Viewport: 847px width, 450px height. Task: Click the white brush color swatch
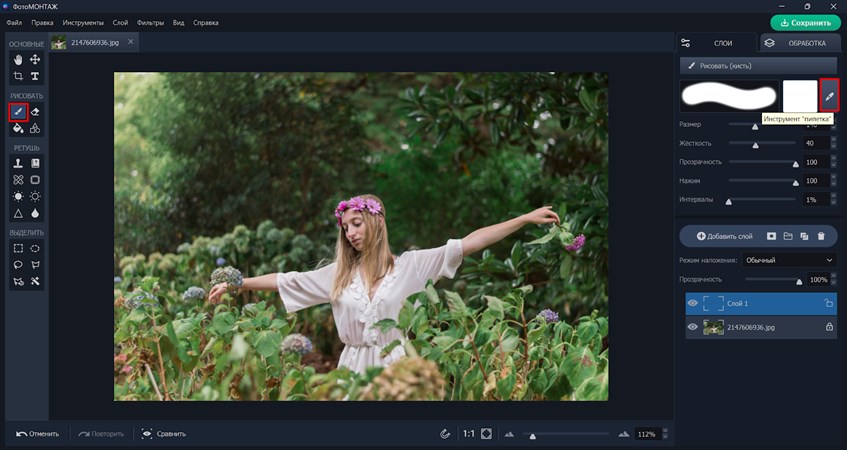click(799, 96)
